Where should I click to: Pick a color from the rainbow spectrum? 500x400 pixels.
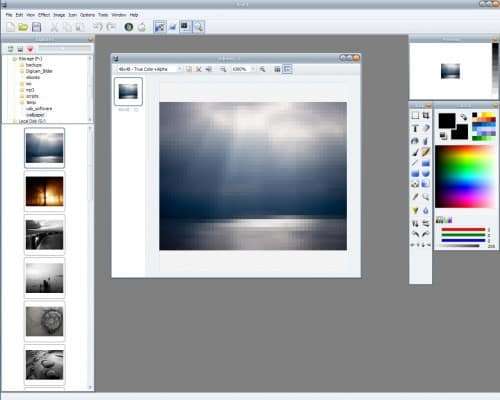(x=465, y=177)
